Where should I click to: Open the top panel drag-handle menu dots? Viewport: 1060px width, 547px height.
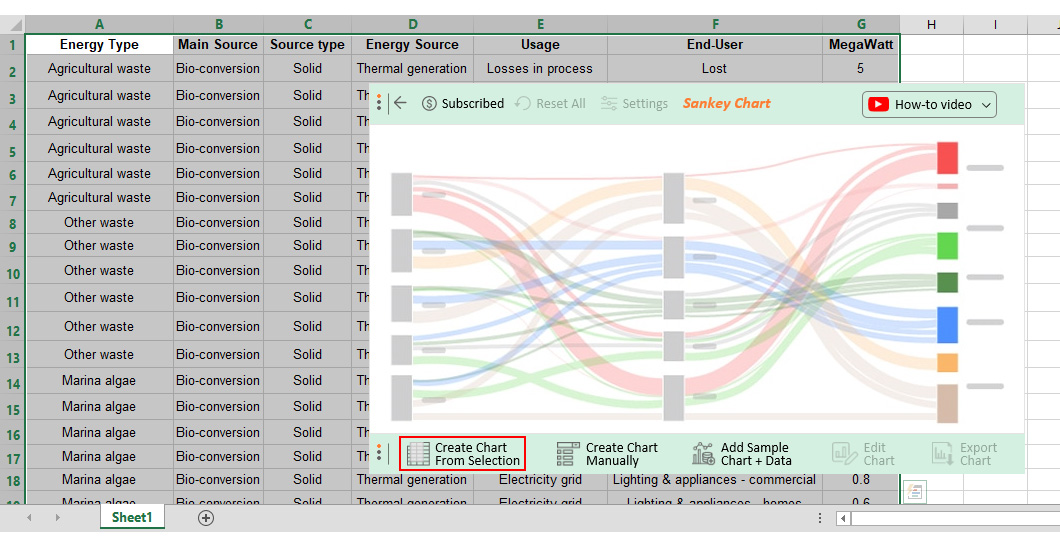379,103
